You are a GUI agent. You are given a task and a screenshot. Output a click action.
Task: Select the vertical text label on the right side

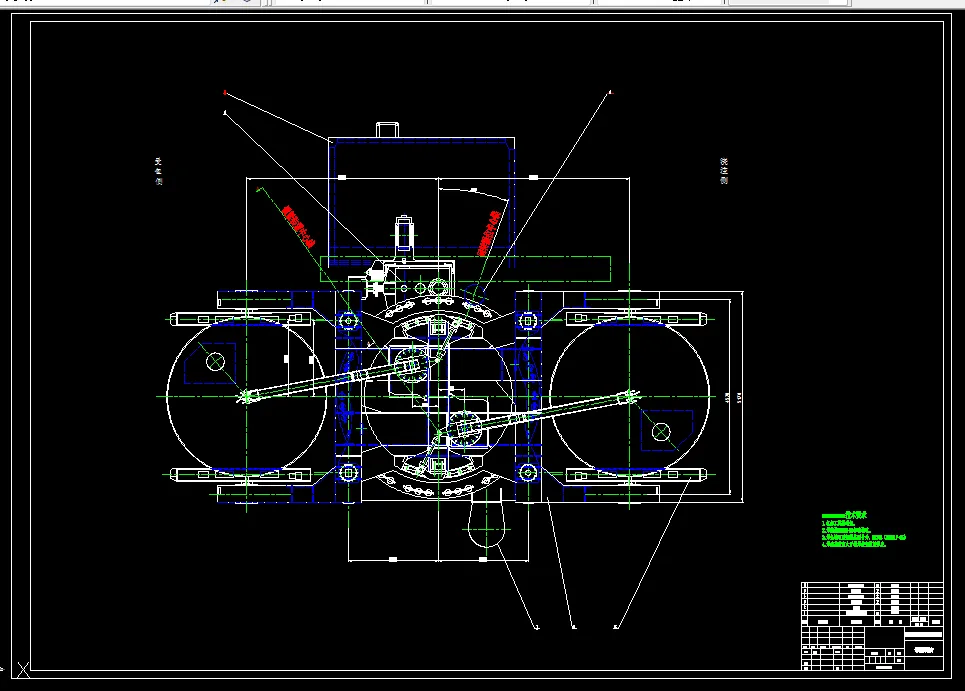click(724, 171)
